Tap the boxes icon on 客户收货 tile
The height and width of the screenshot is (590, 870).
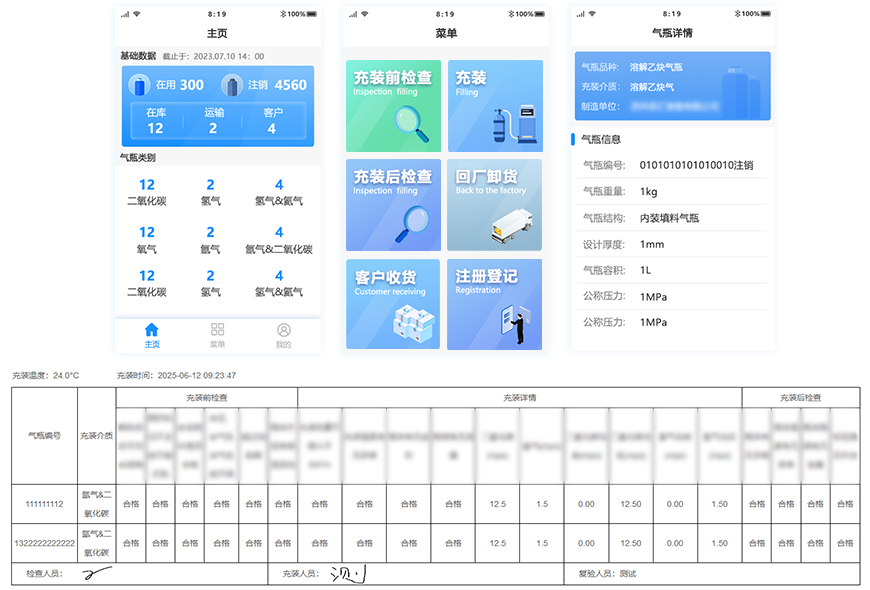click(x=413, y=322)
